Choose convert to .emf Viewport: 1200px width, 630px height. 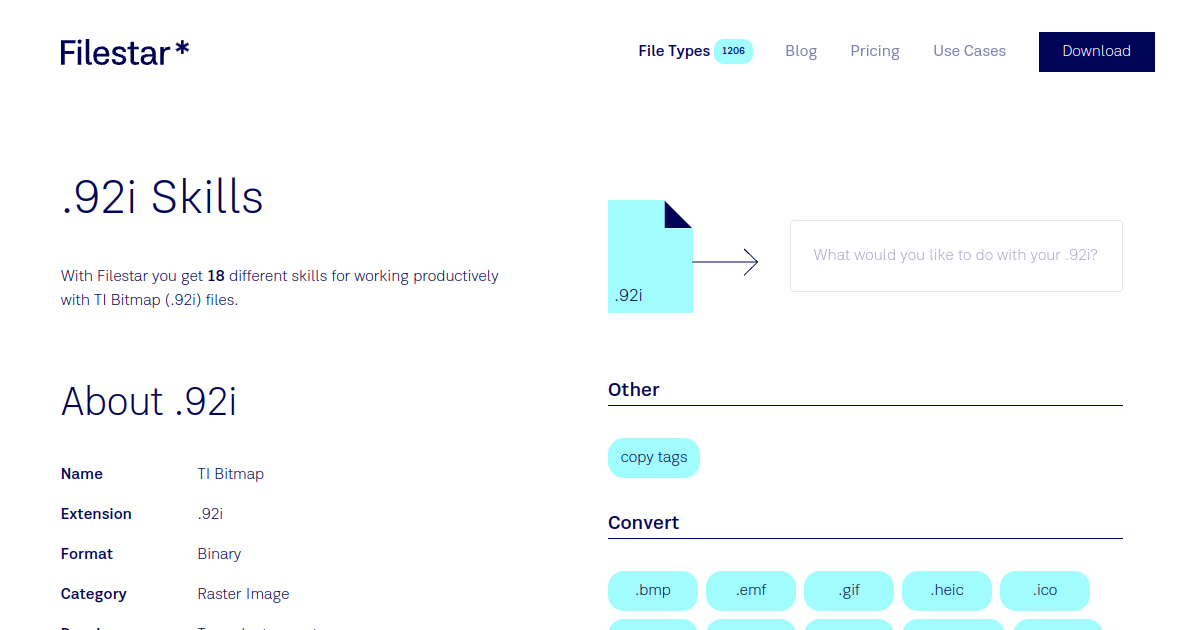coord(751,590)
